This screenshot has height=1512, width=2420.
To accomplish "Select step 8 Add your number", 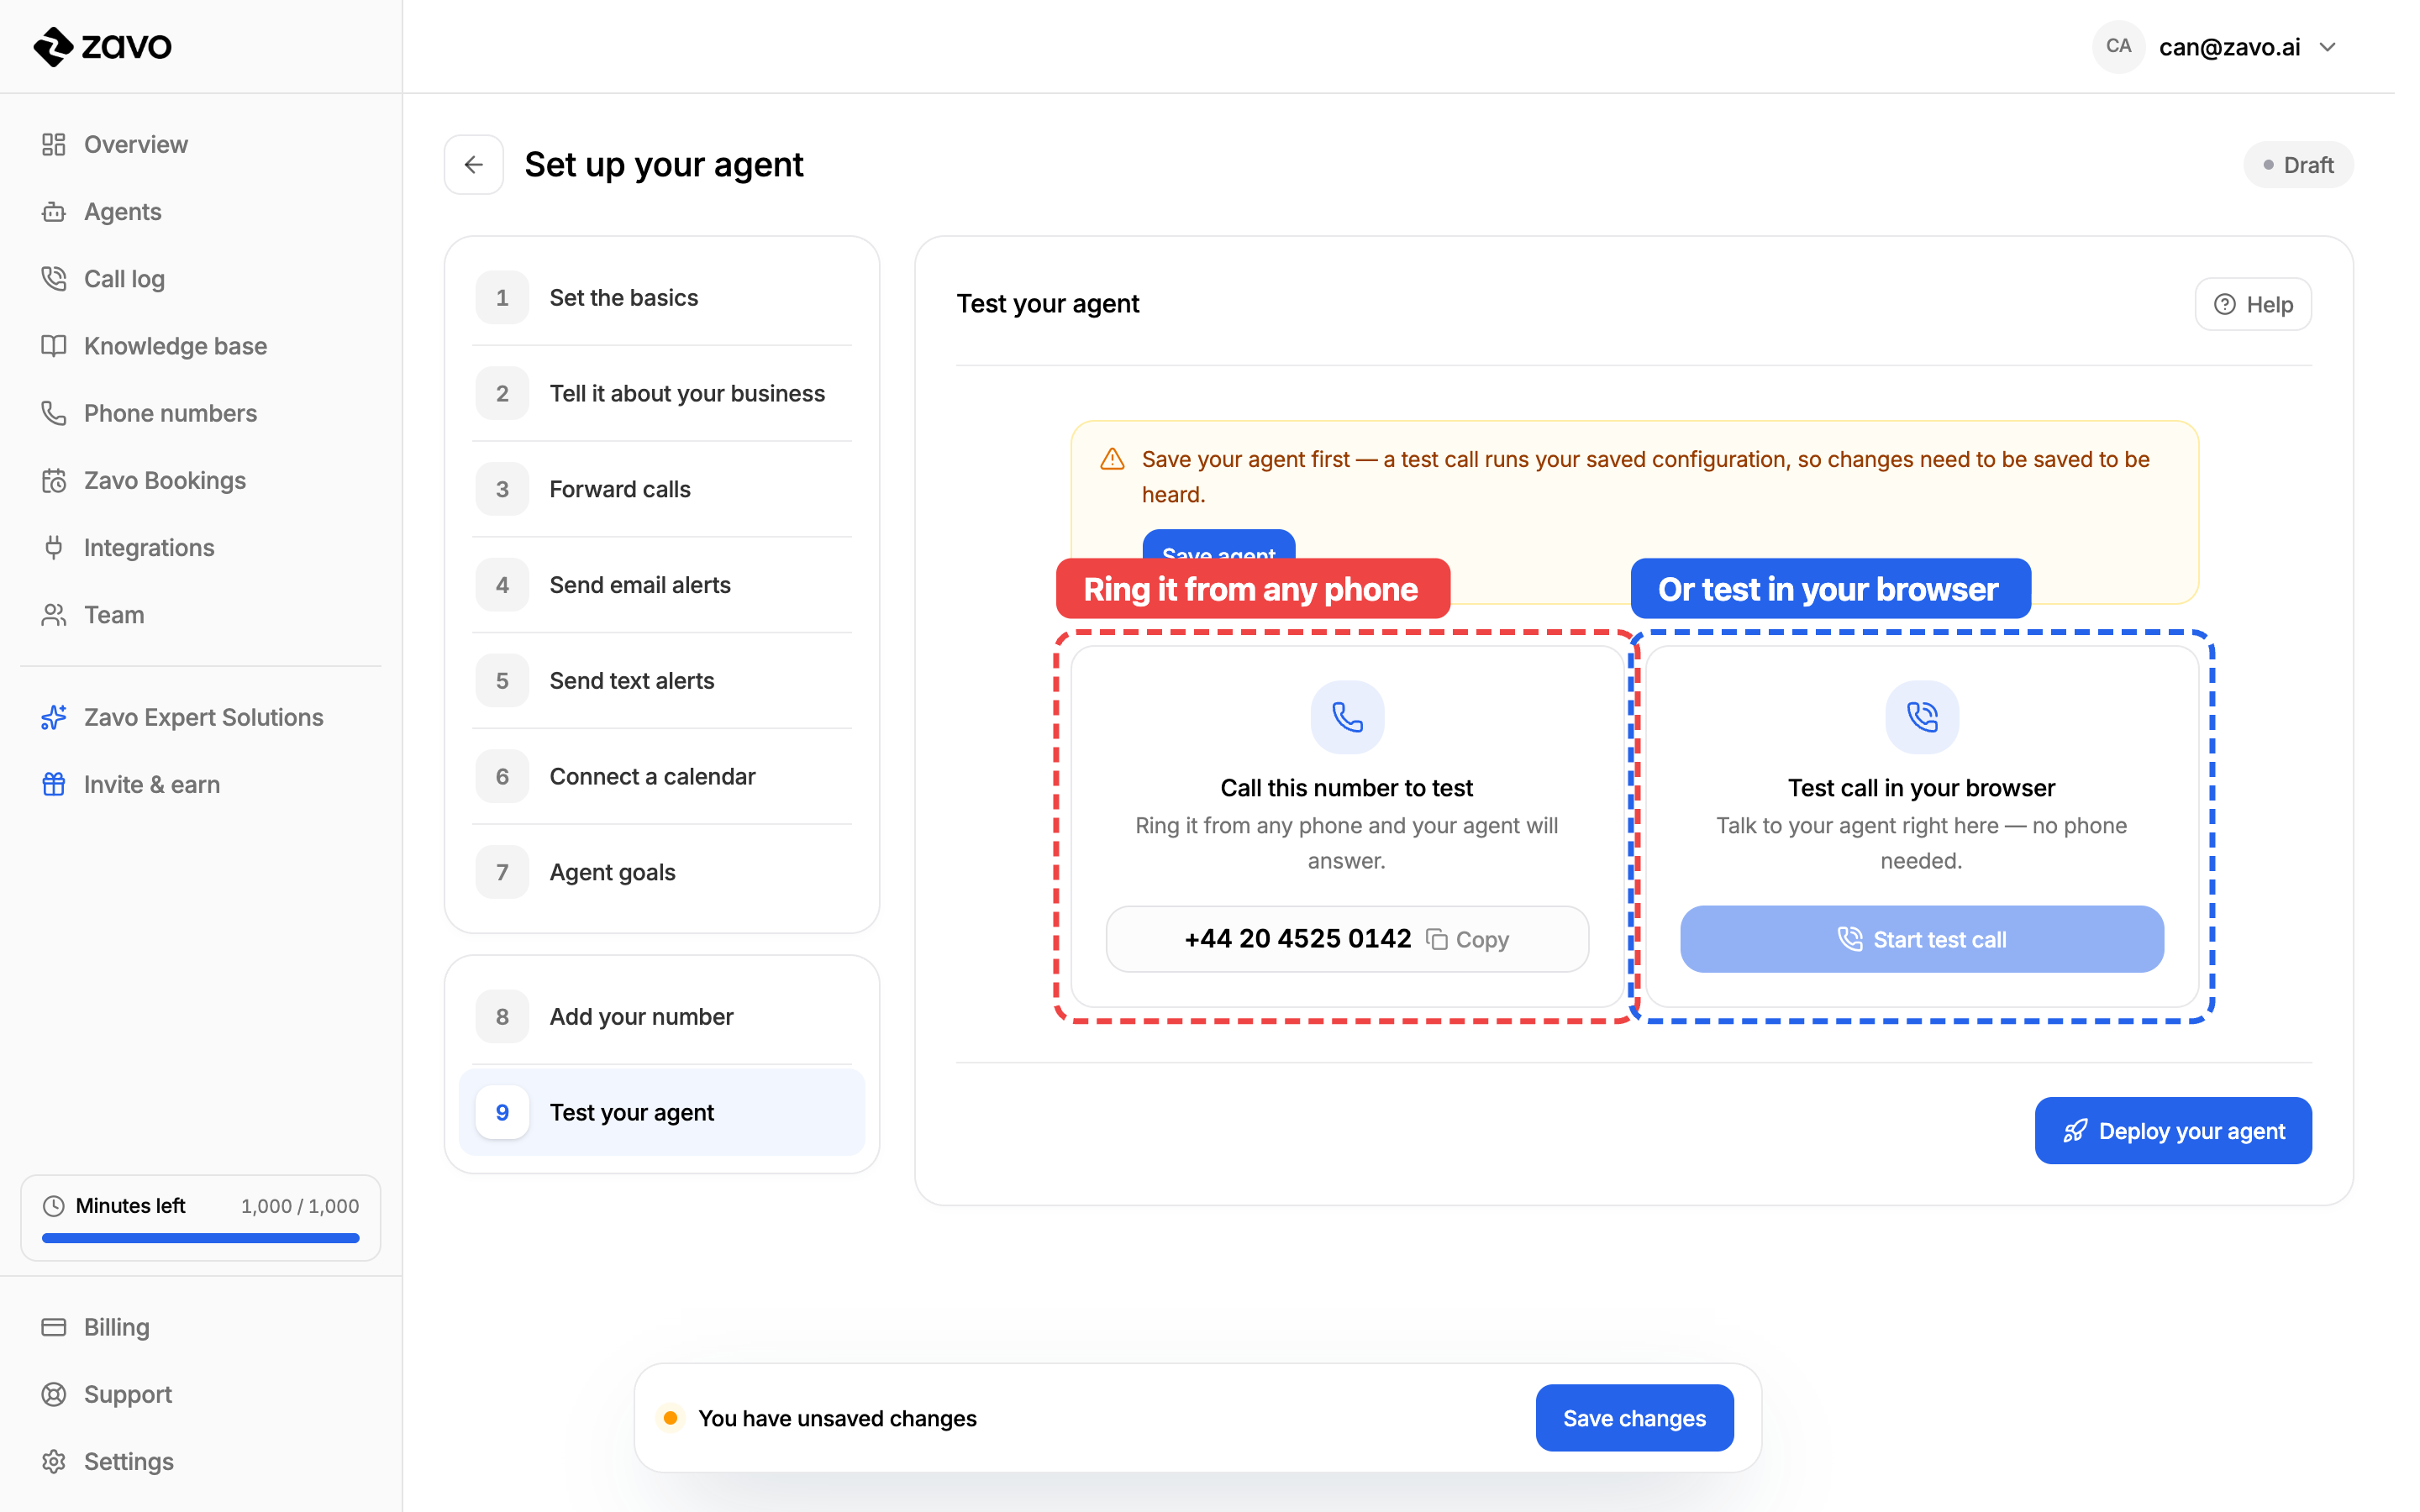I will [662, 1016].
